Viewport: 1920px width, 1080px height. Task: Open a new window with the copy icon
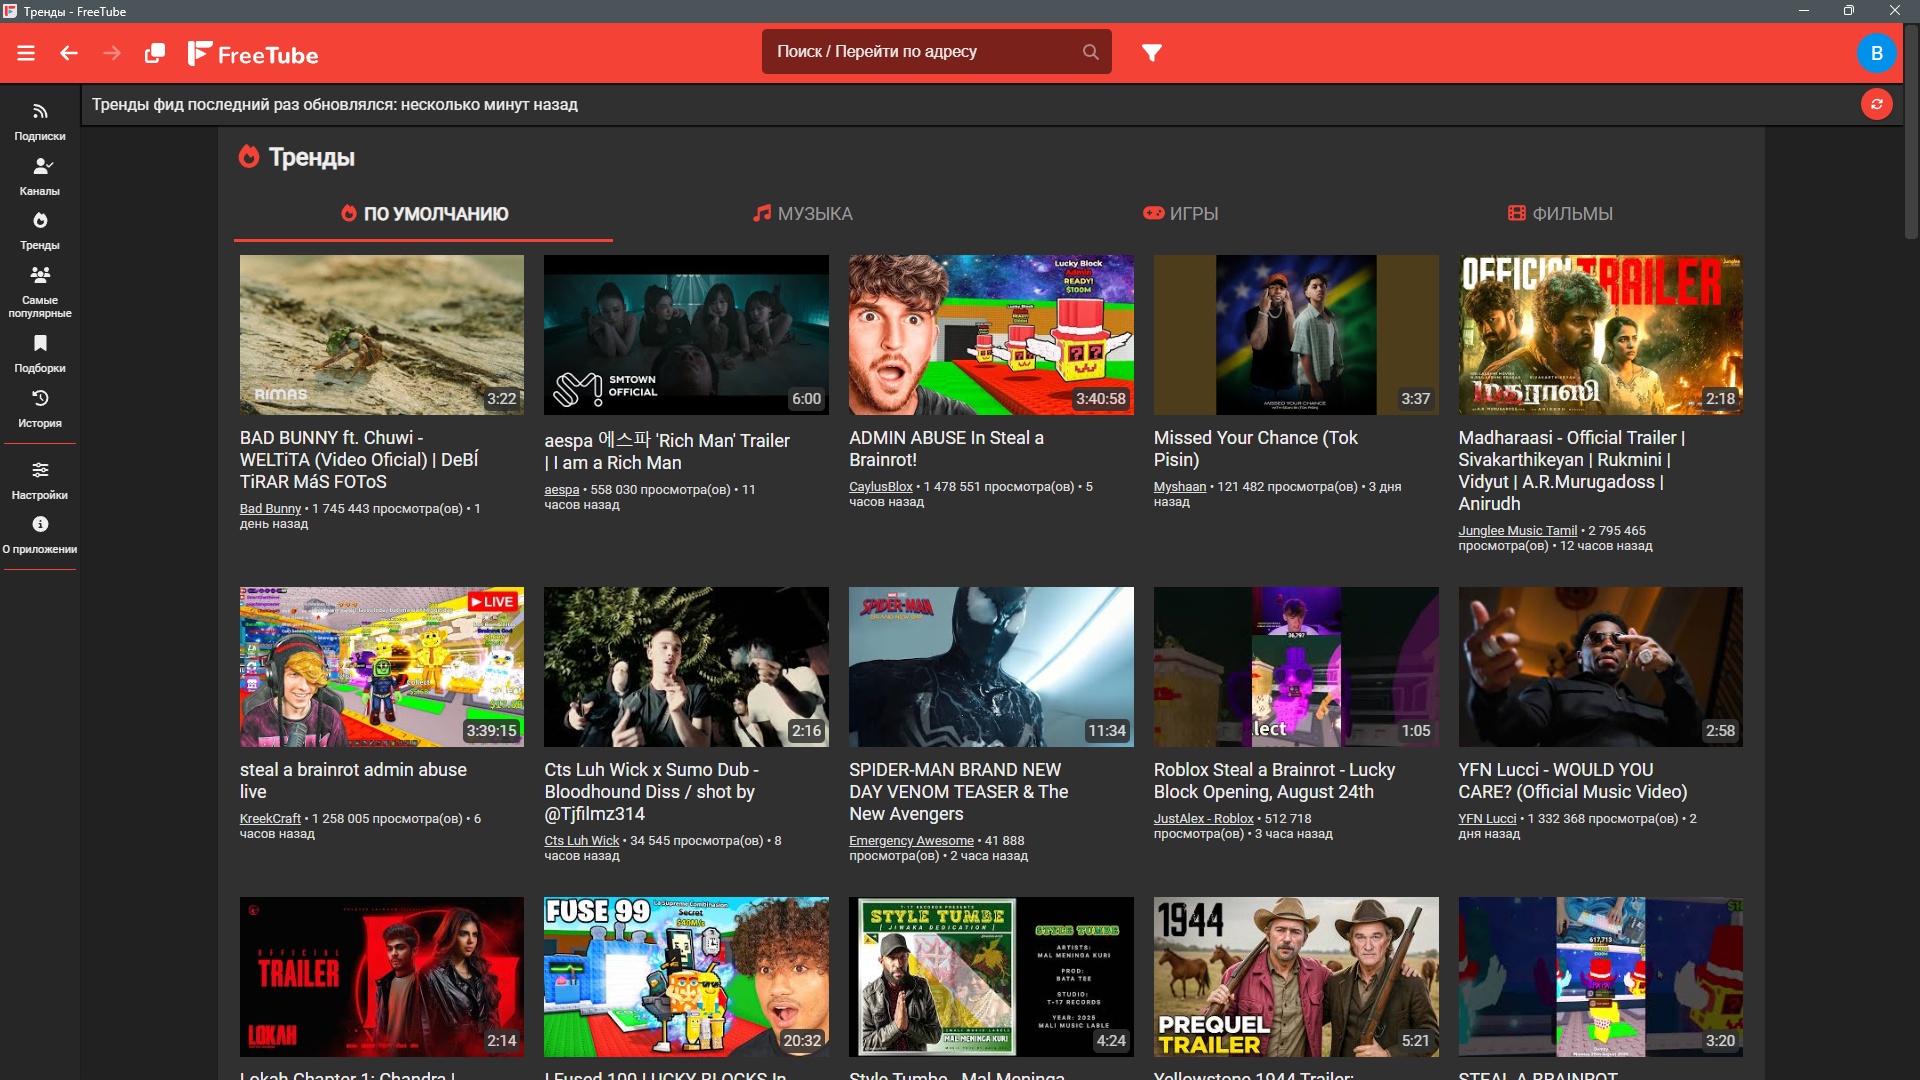[155, 53]
